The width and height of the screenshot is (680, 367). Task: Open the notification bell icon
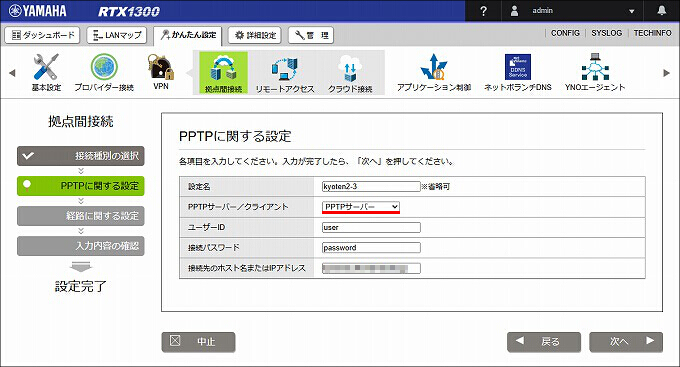pos(661,11)
